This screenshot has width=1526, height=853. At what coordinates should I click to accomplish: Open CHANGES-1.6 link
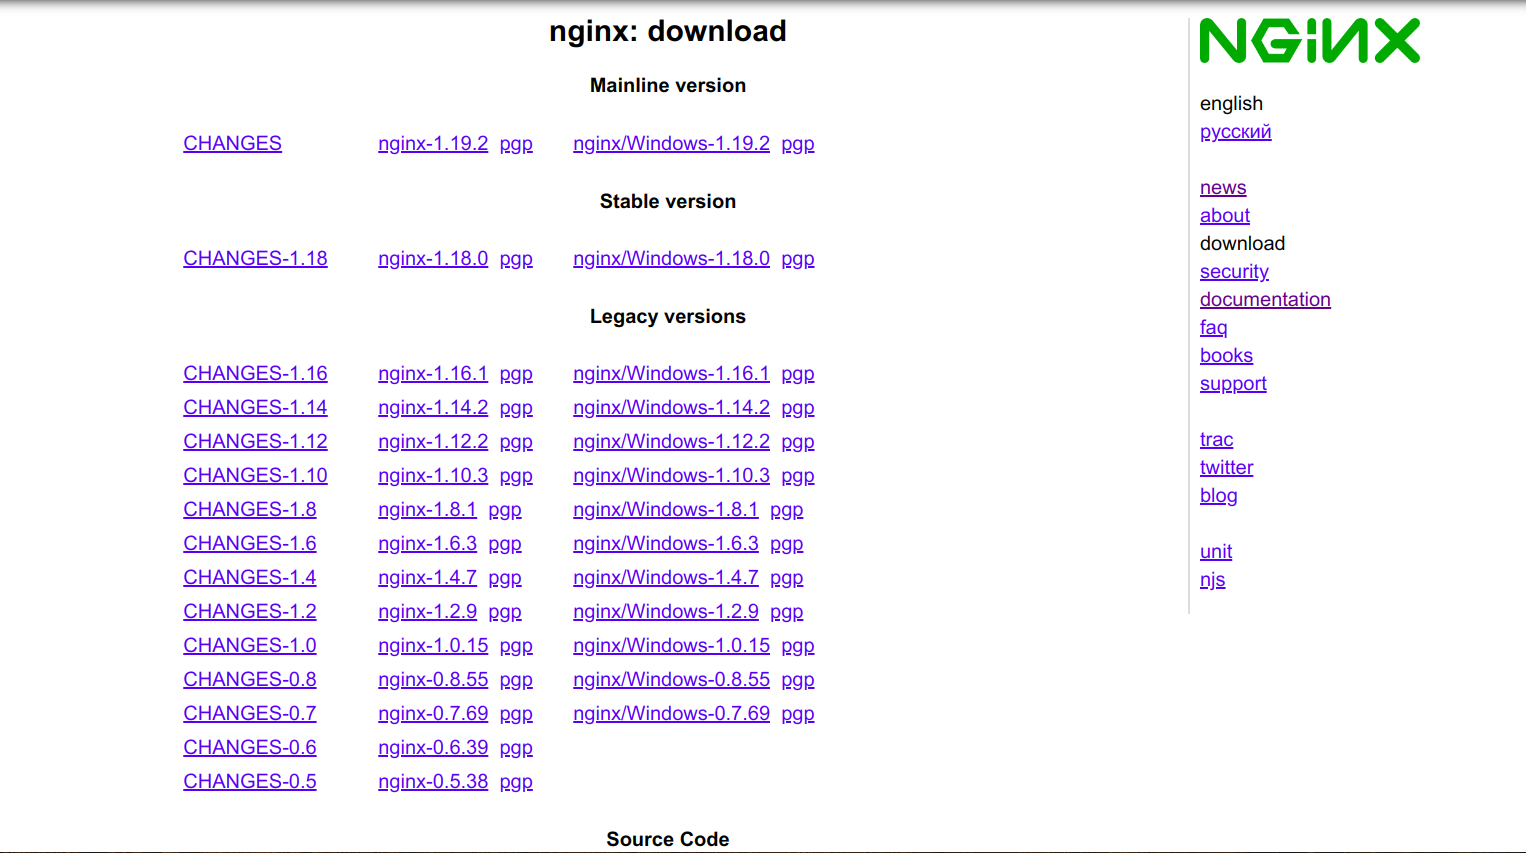249,543
